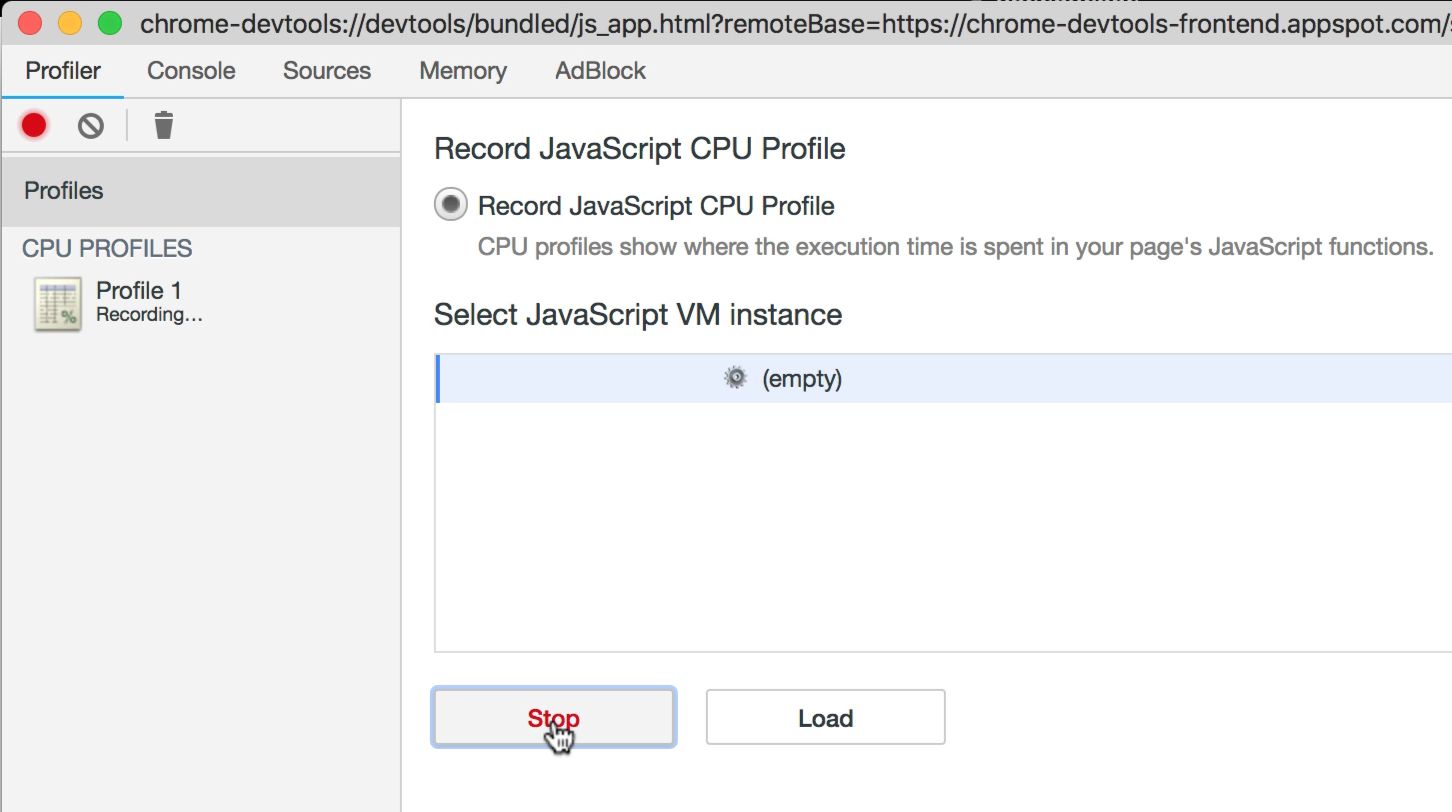
Task: Click the Profile 1 spreadsheet icon
Action: point(58,304)
